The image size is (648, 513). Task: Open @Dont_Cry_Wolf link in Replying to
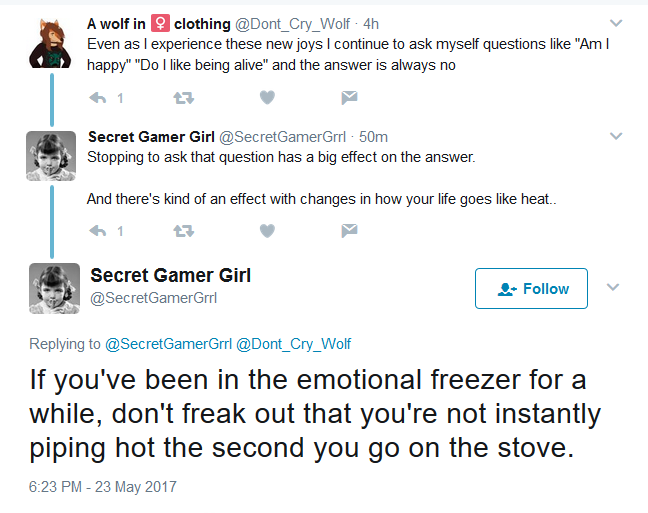(x=293, y=344)
